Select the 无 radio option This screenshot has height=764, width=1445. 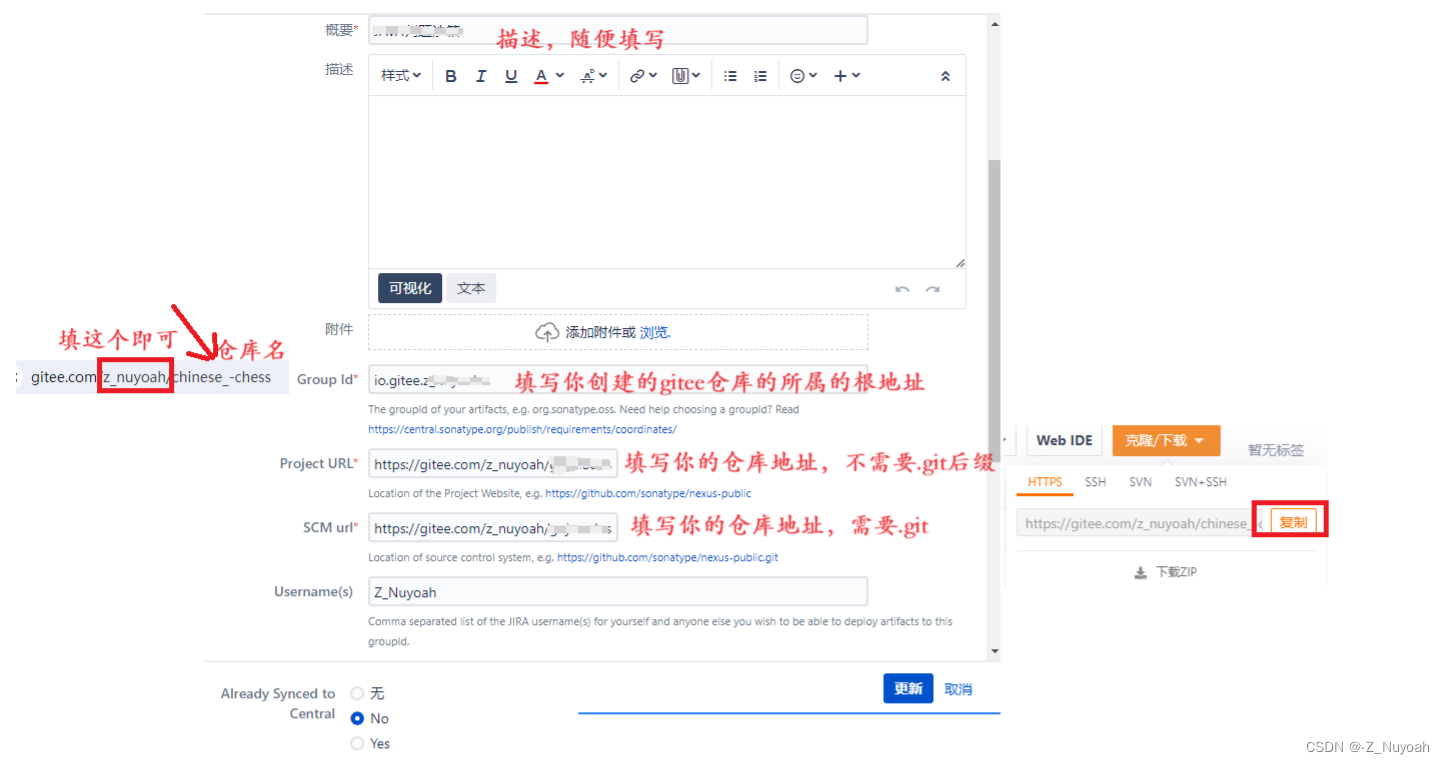pos(357,693)
